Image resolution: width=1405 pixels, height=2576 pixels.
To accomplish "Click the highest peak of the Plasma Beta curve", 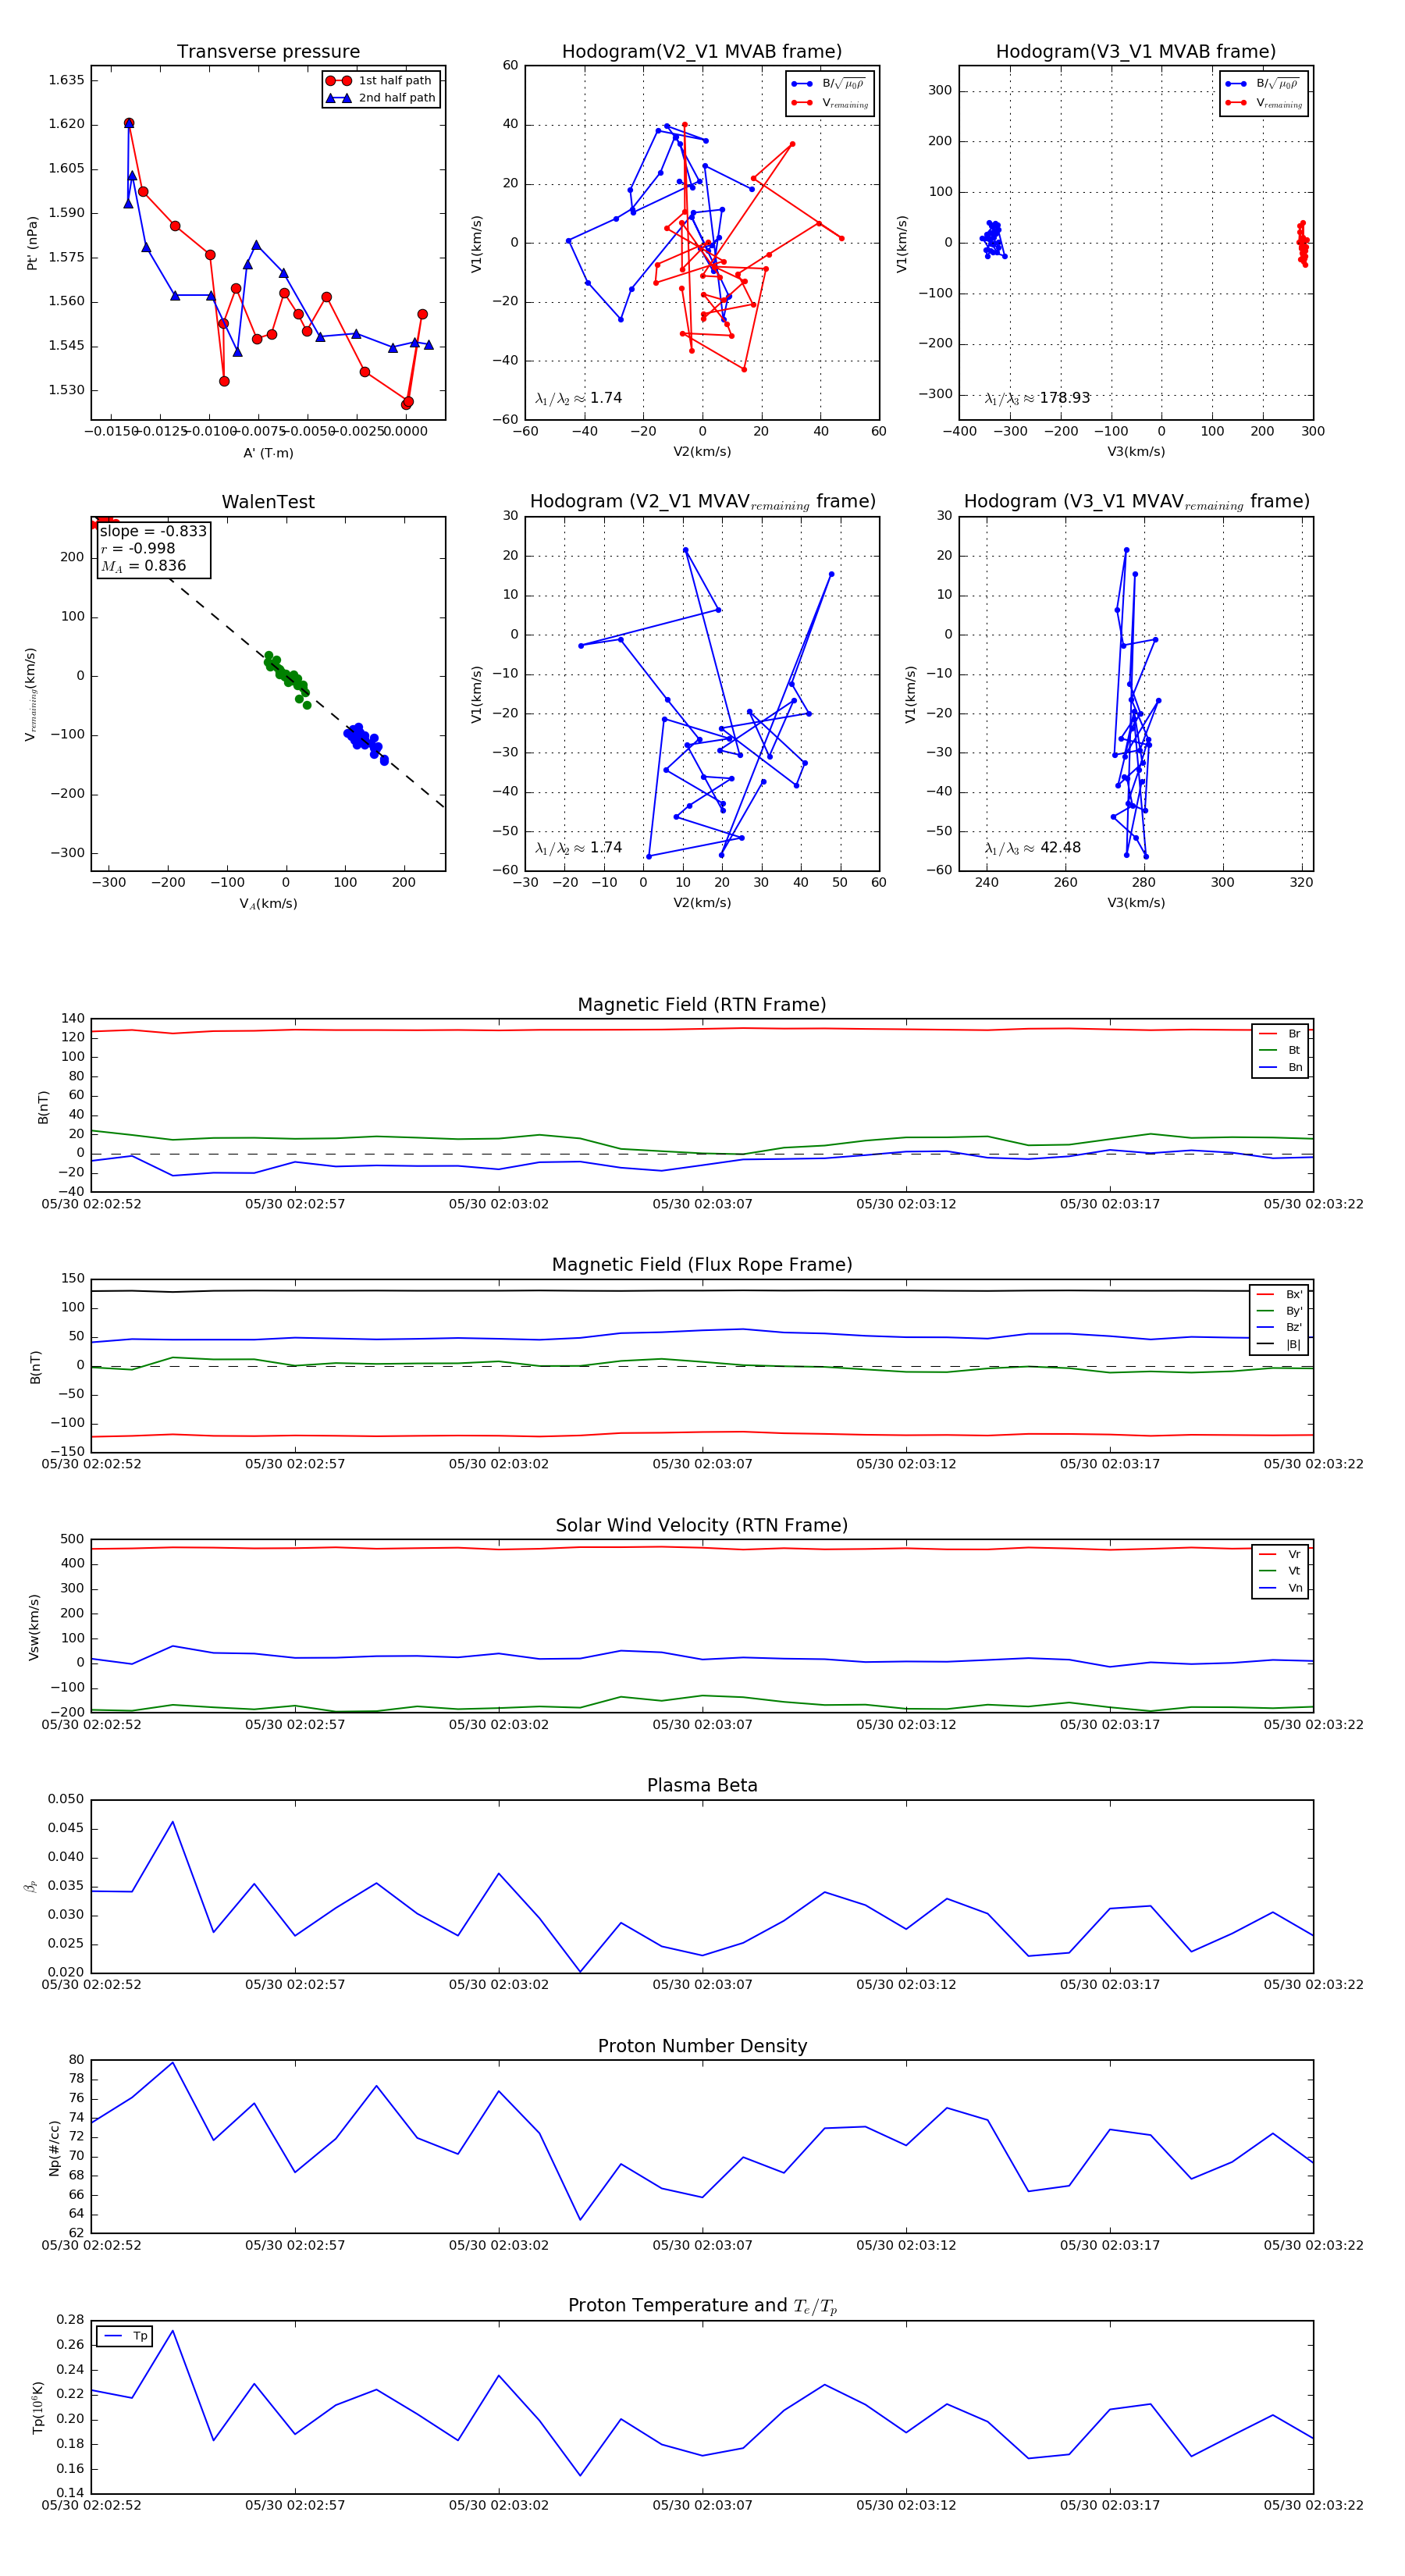I will pyautogui.click(x=172, y=1821).
